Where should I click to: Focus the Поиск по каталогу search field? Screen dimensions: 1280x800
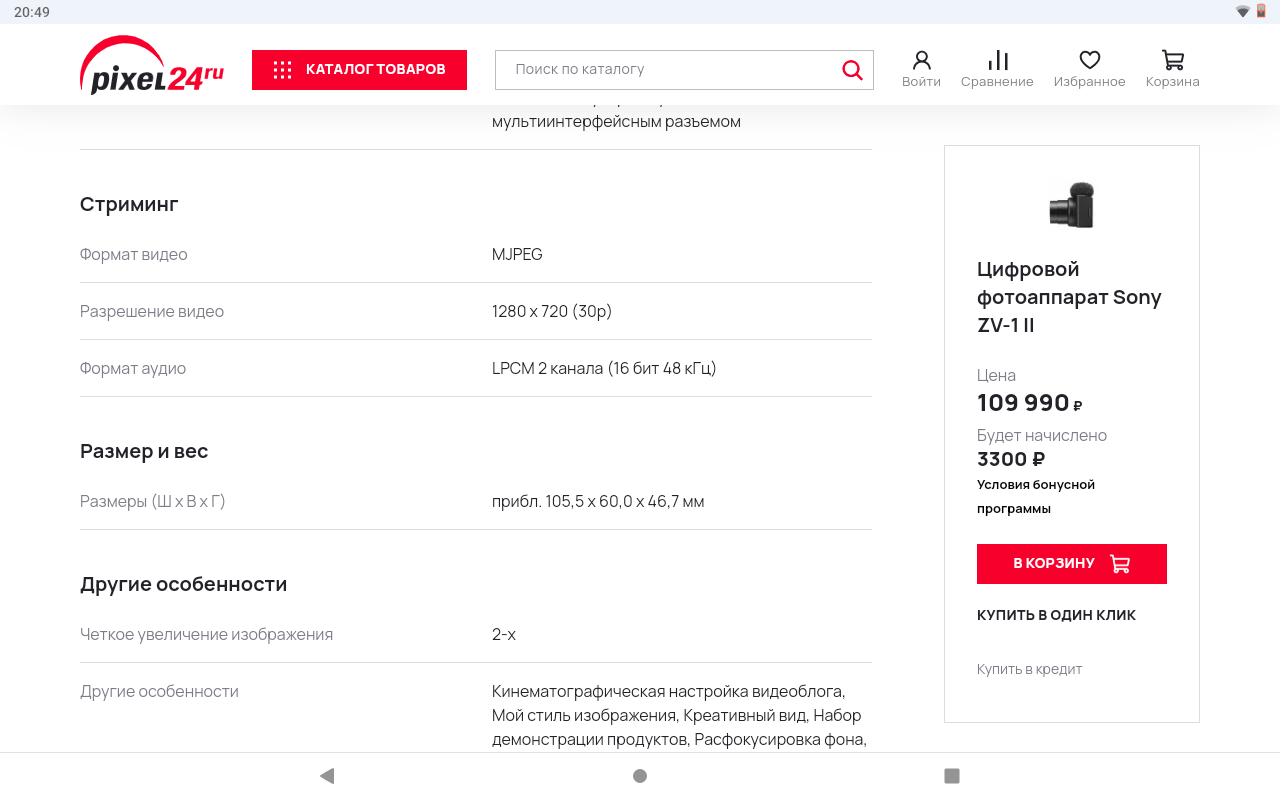point(684,70)
